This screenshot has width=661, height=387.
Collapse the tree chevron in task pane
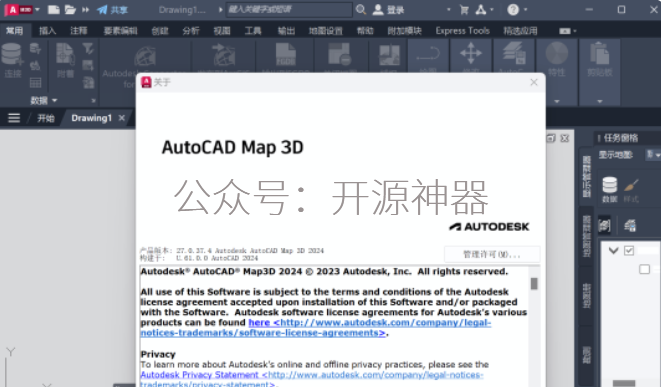pyautogui.click(x=613, y=251)
